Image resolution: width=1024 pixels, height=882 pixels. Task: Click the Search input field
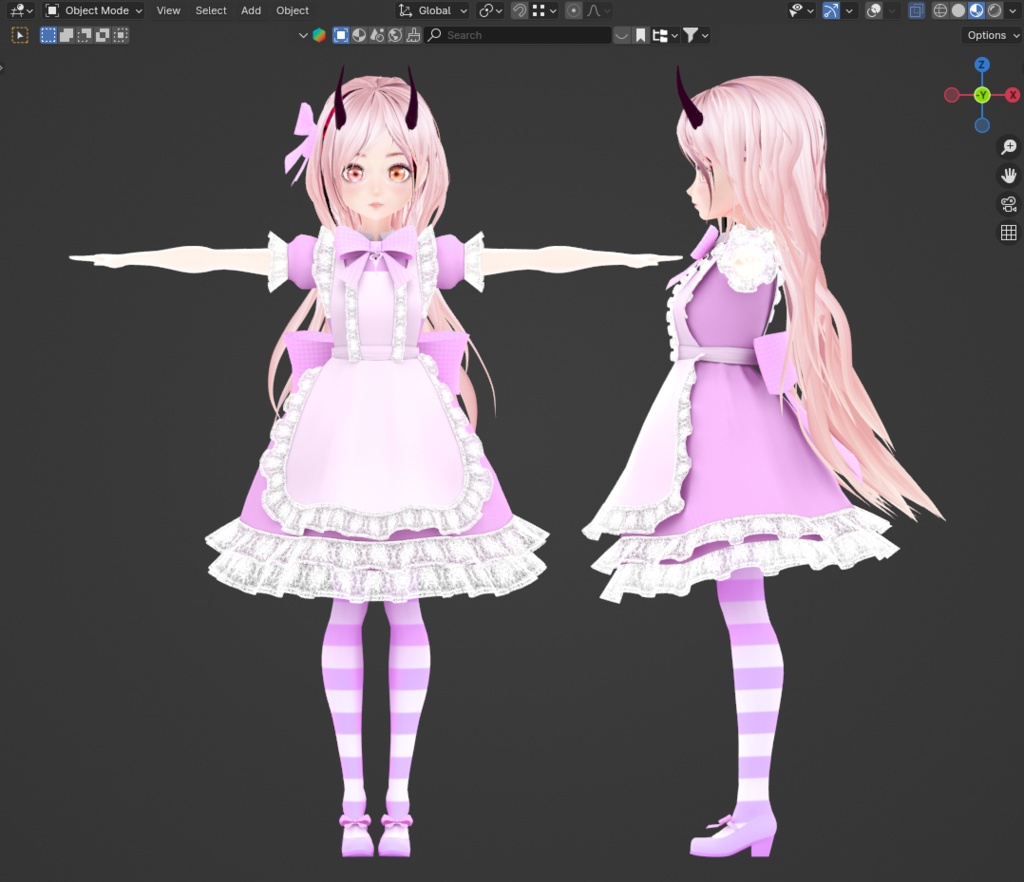click(518, 35)
